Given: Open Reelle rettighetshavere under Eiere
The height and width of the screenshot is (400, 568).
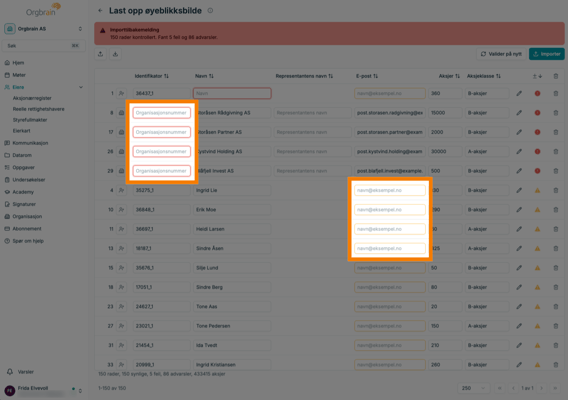Looking at the screenshot, I should click(x=38, y=109).
